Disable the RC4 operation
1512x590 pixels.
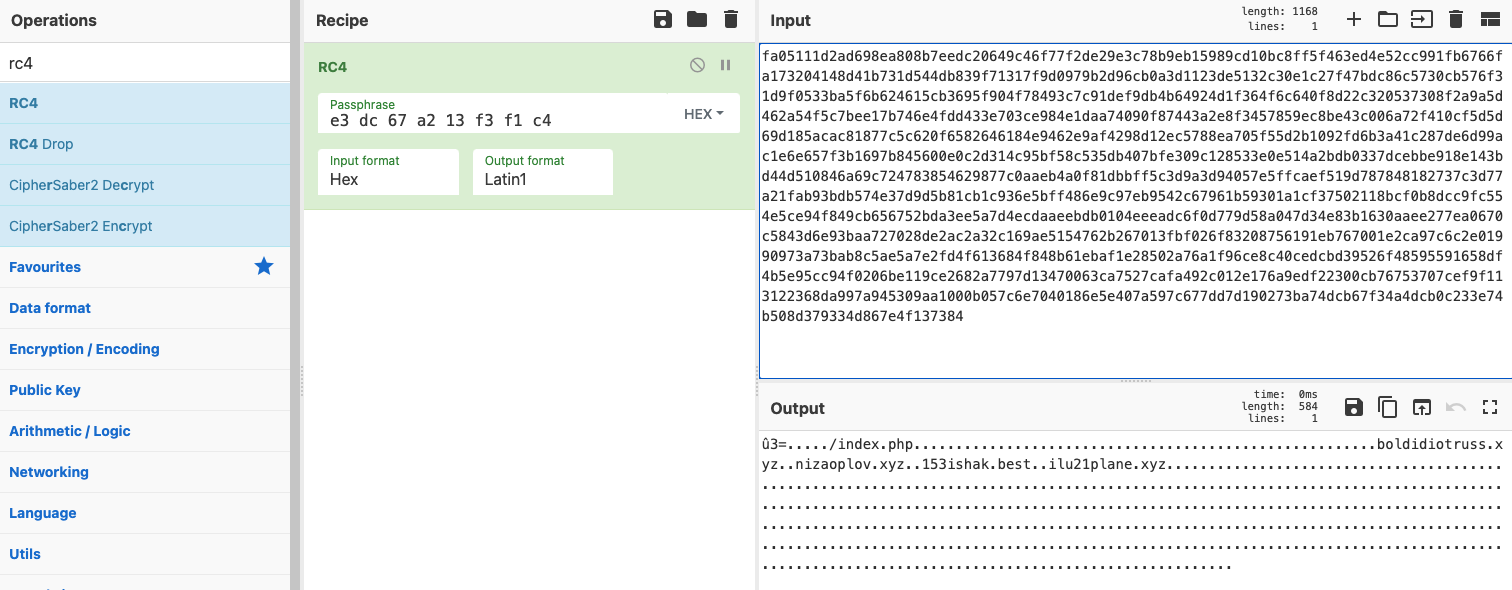click(697, 65)
